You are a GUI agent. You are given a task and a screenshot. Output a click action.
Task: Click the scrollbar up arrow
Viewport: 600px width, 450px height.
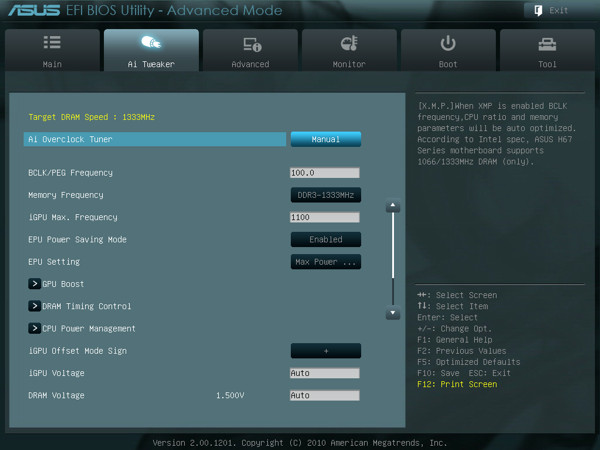tap(393, 206)
